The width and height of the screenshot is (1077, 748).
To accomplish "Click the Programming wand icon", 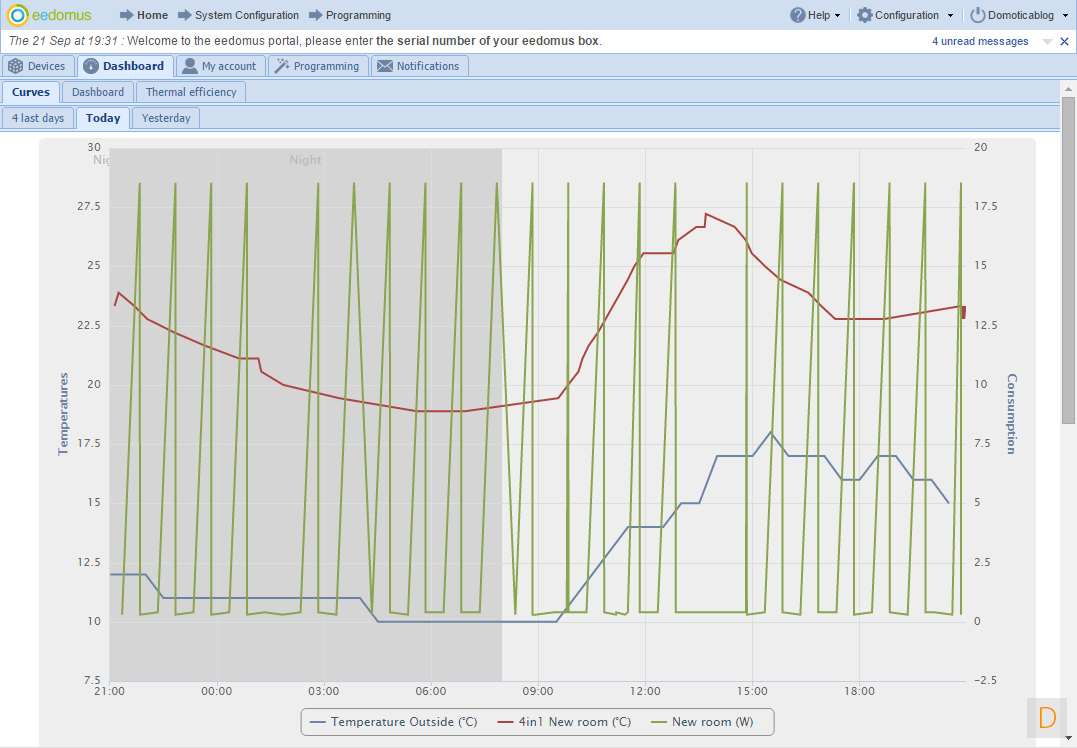I will pos(282,66).
